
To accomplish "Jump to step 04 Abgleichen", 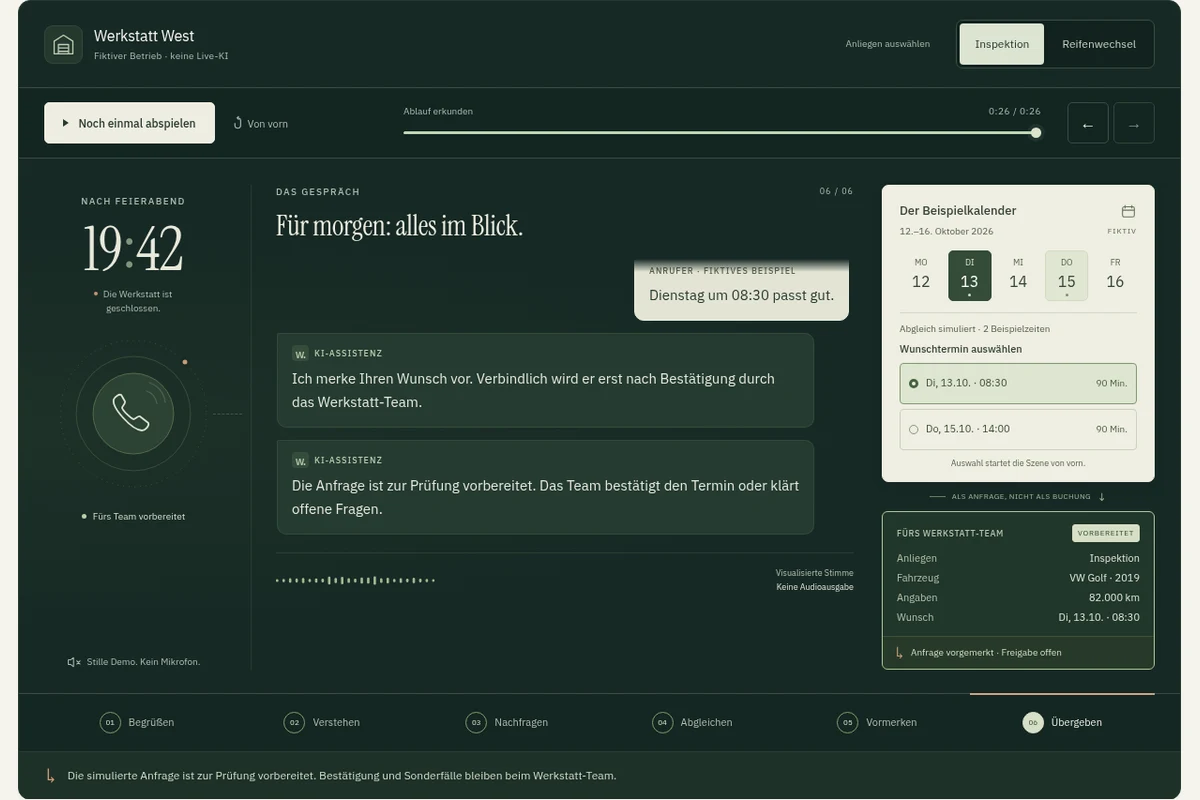I will click(x=692, y=722).
